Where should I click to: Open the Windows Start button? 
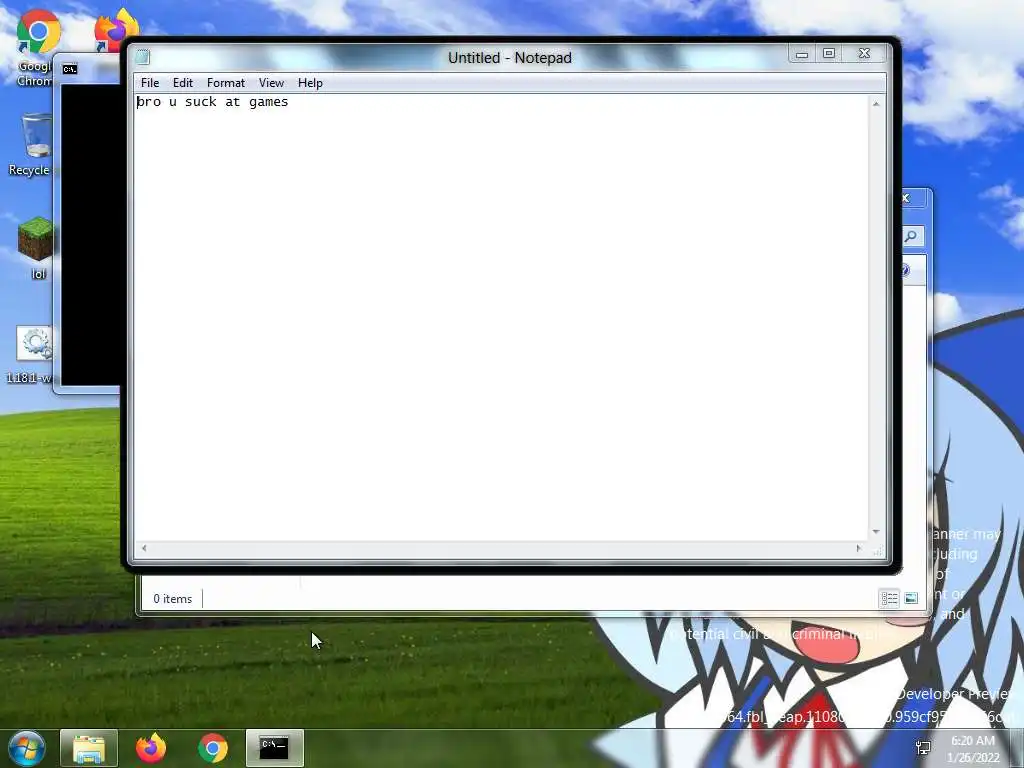[x=27, y=748]
